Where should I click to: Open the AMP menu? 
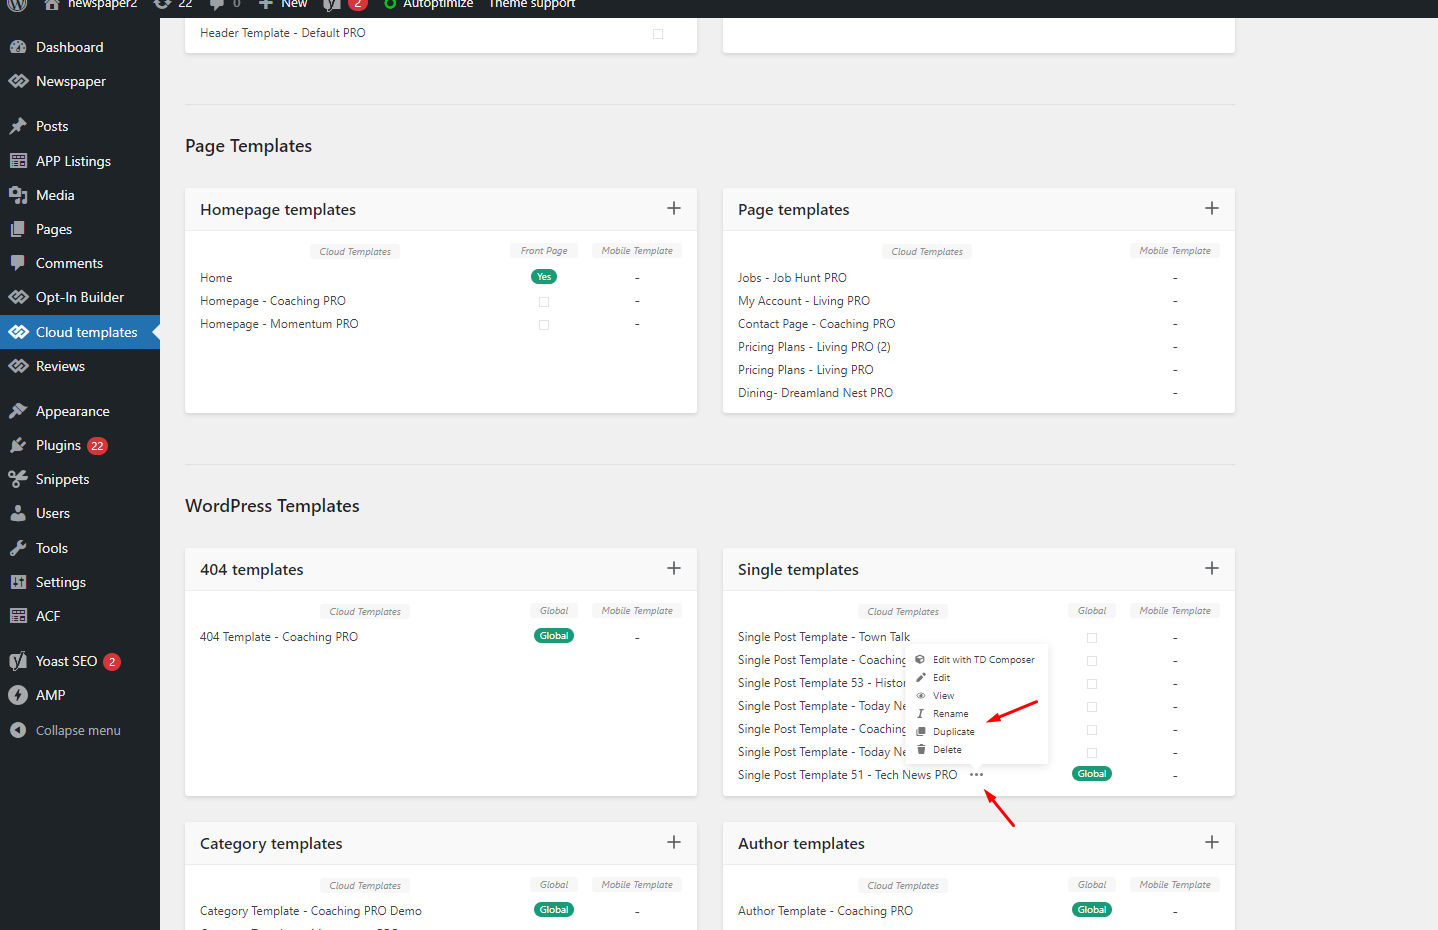click(50, 695)
